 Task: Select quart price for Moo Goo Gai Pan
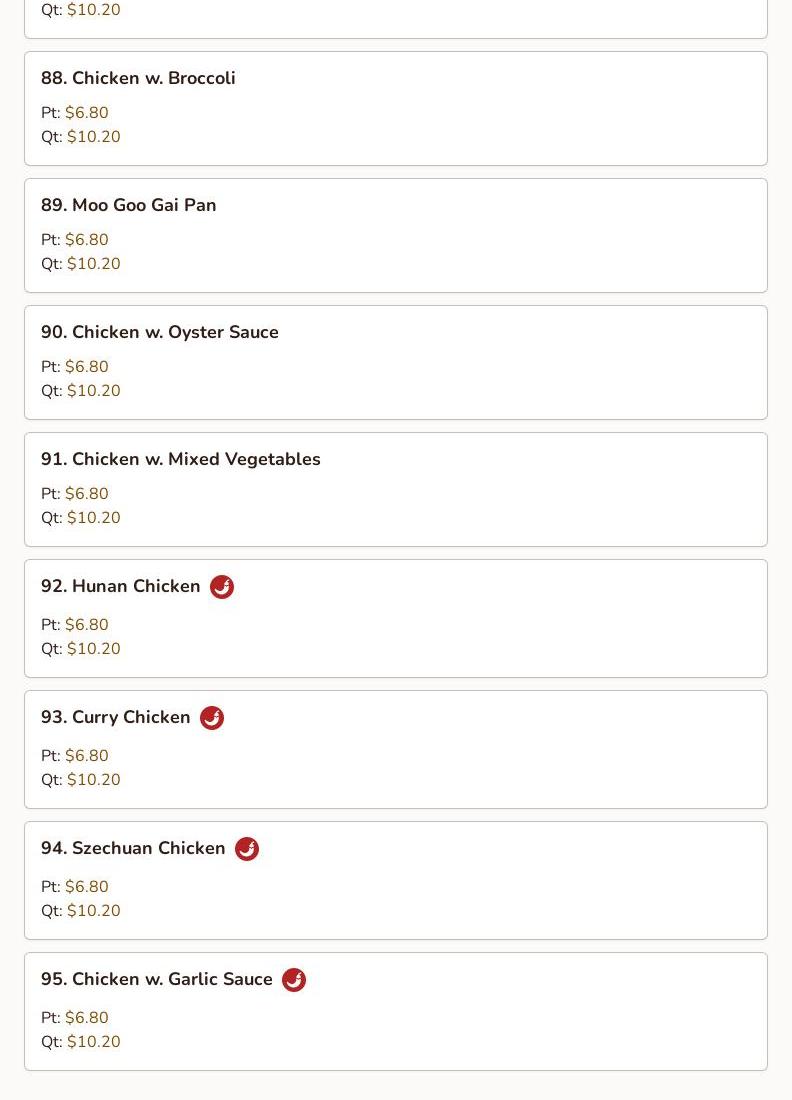click(94, 264)
